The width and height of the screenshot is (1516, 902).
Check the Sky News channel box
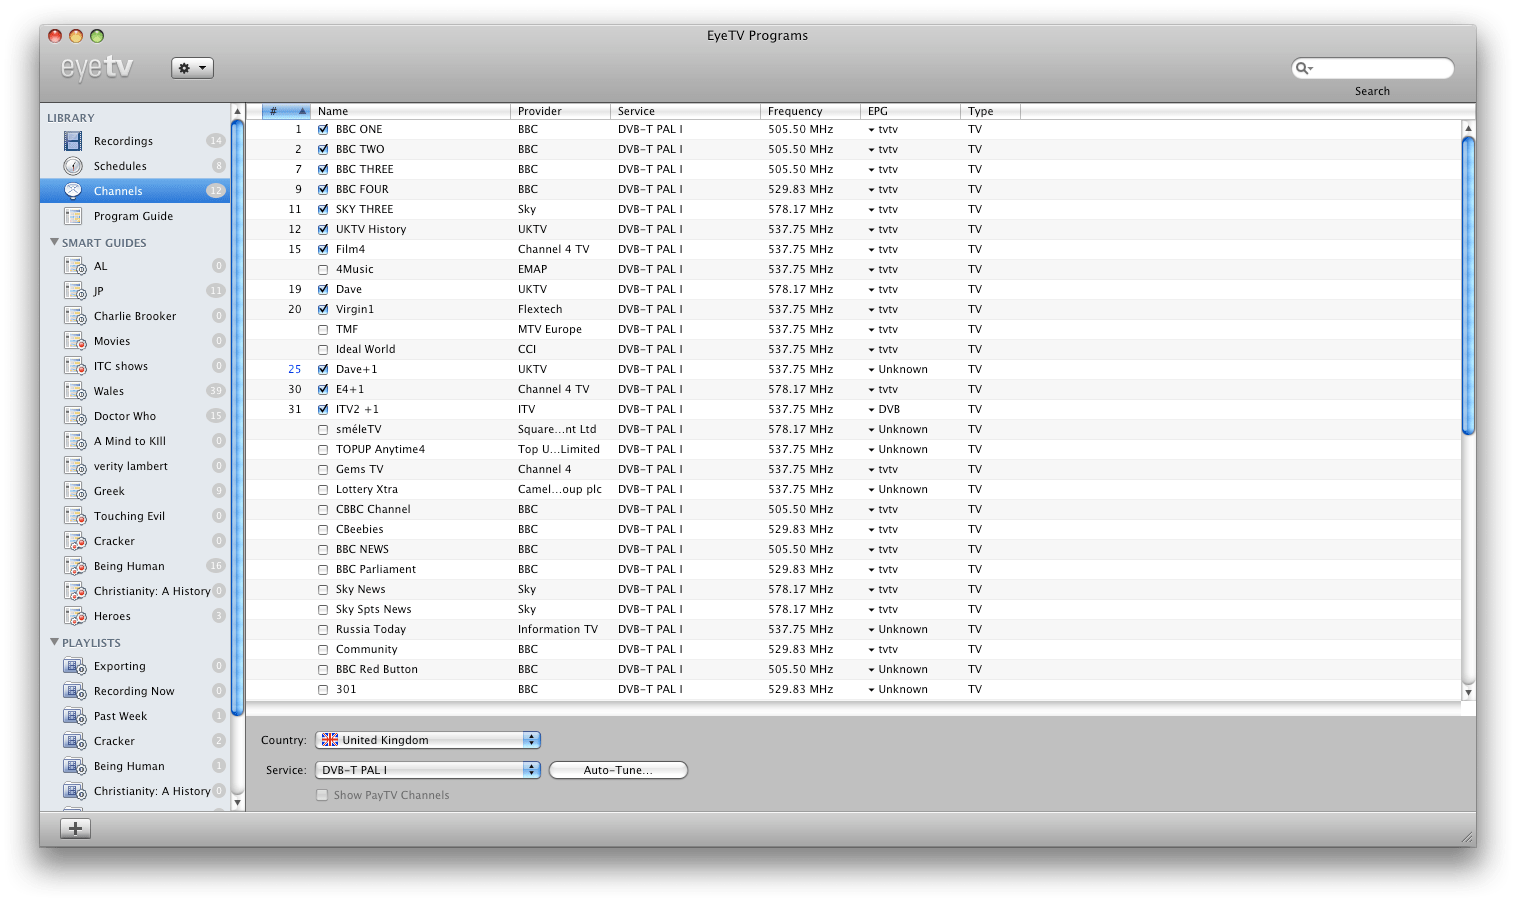(x=323, y=589)
